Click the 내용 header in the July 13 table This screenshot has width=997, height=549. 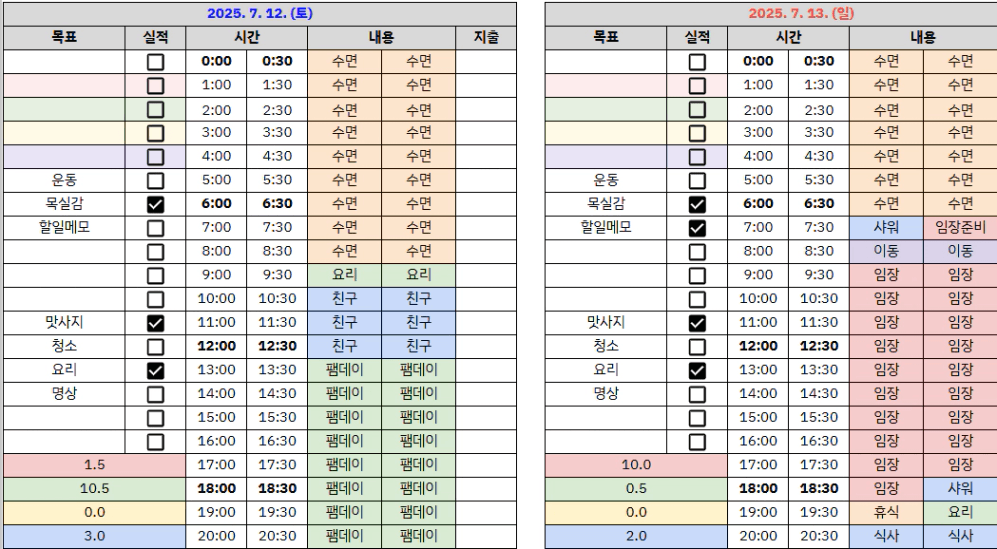[923, 38]
